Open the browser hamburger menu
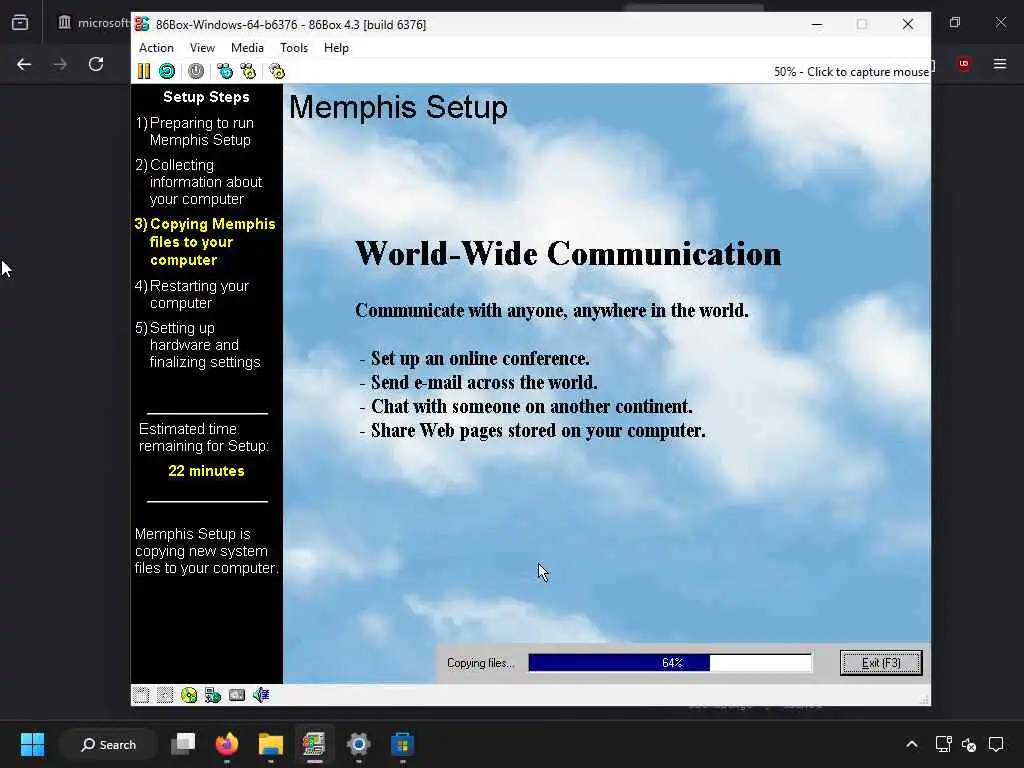Viewport: 1024px width, 768px height. coord(1000,64)
